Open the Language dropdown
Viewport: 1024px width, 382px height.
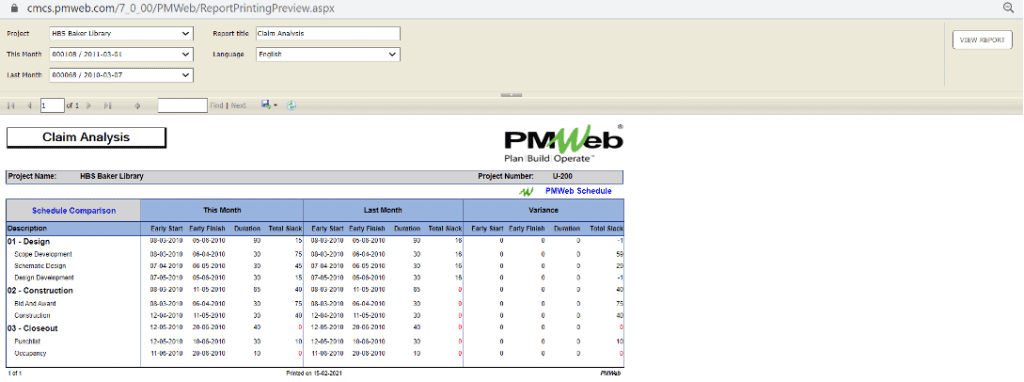tap(328, 54)
